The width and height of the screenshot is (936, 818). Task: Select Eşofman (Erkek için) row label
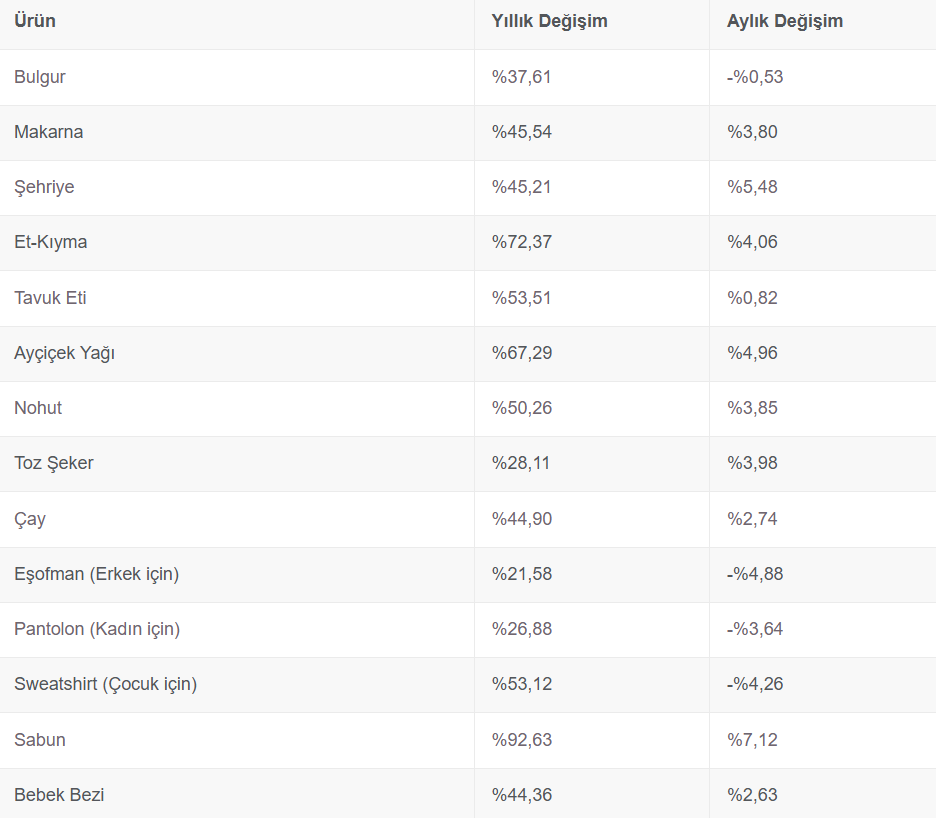click(97, 574)
